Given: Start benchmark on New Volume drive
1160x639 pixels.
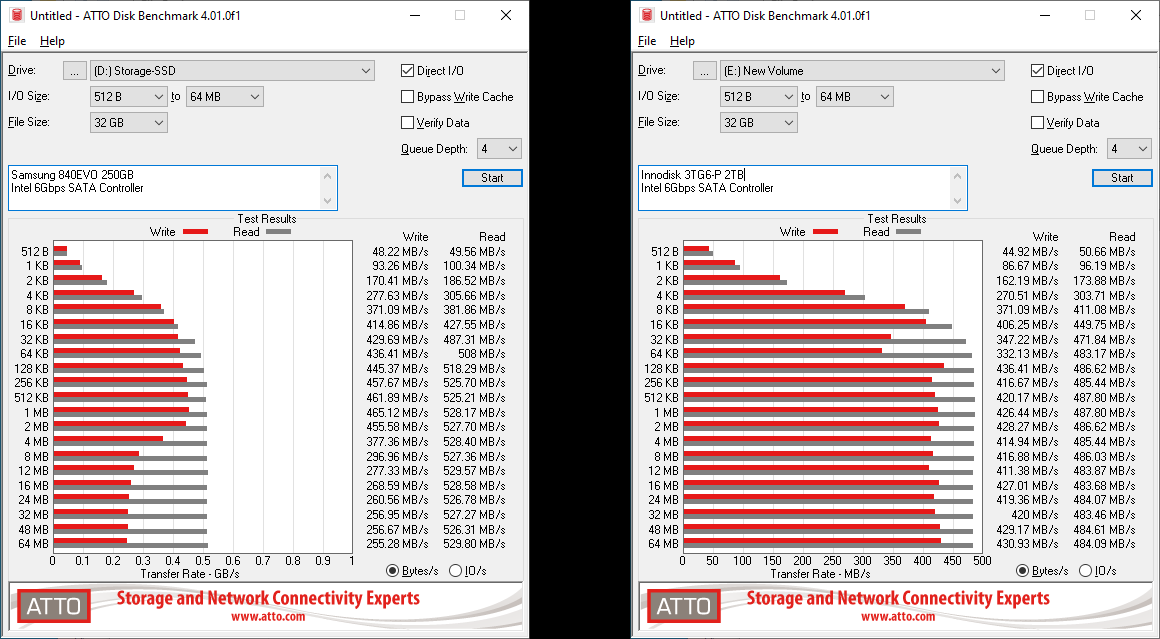Looking at the screenshot, I should [1122, 178].
